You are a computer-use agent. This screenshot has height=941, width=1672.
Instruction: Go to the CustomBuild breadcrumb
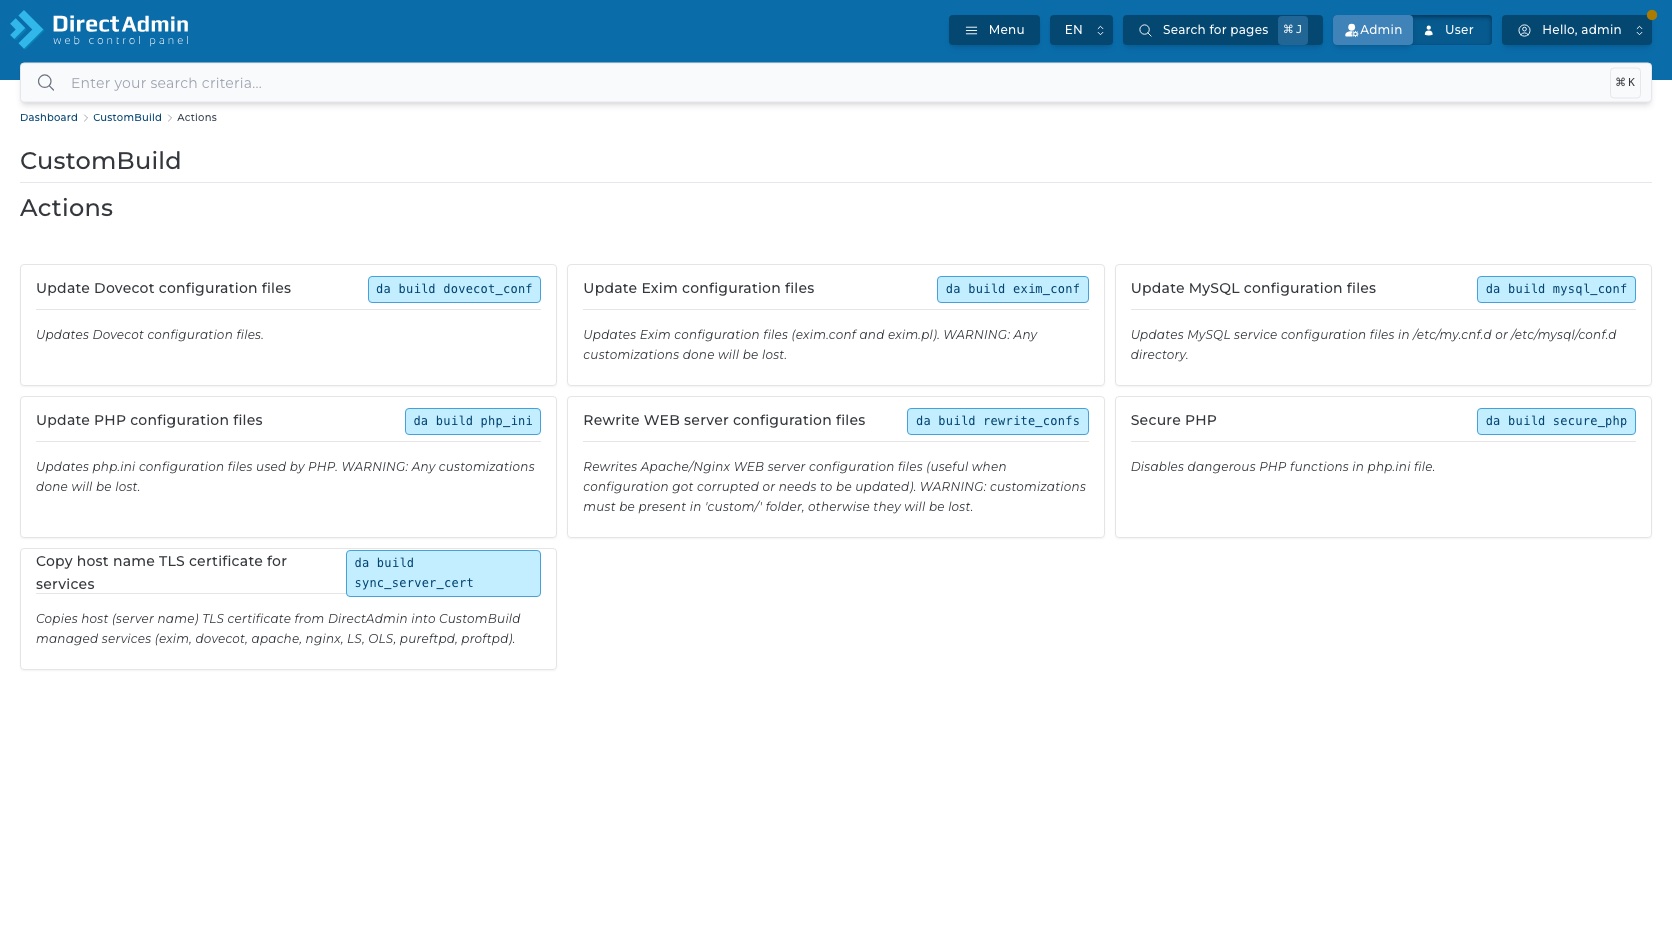pos(127,117)
